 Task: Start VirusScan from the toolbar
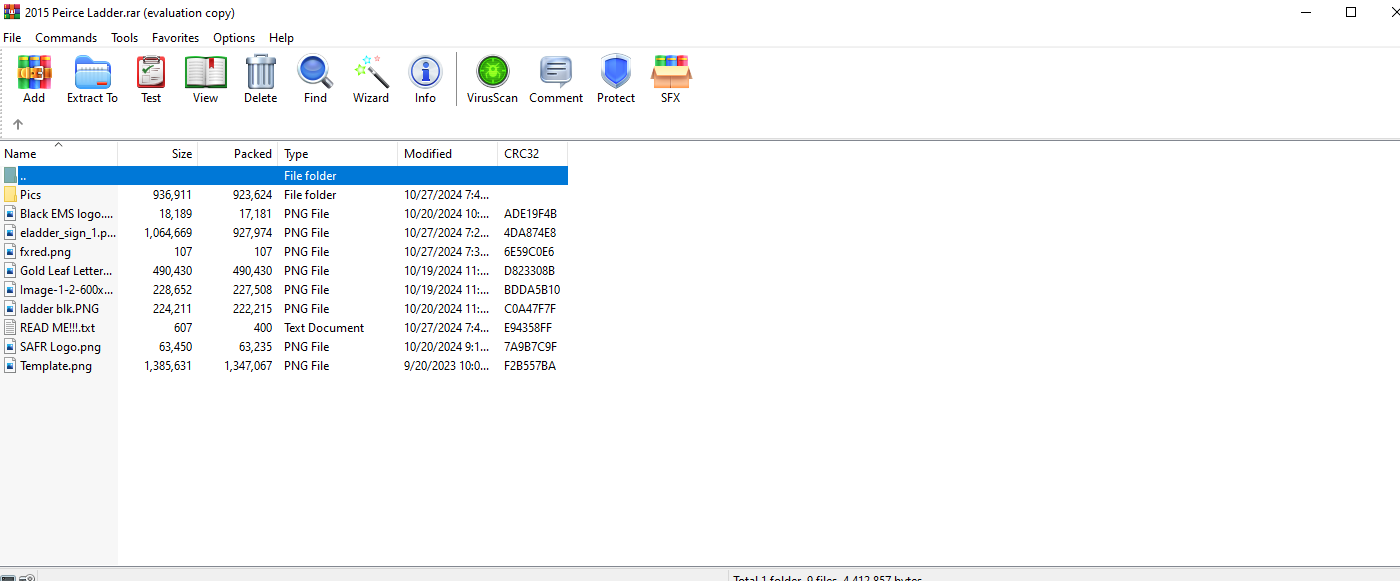[x=492, y=79]
